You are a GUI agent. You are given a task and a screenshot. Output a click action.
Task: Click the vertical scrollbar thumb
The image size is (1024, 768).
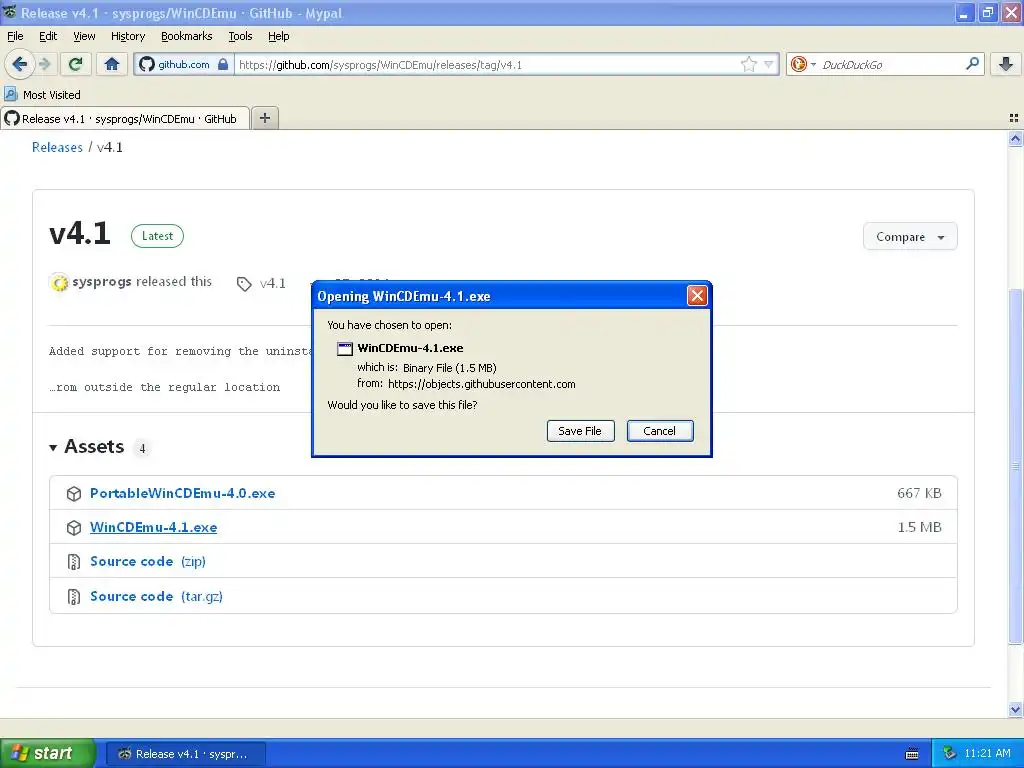[x=1015, y=465]
